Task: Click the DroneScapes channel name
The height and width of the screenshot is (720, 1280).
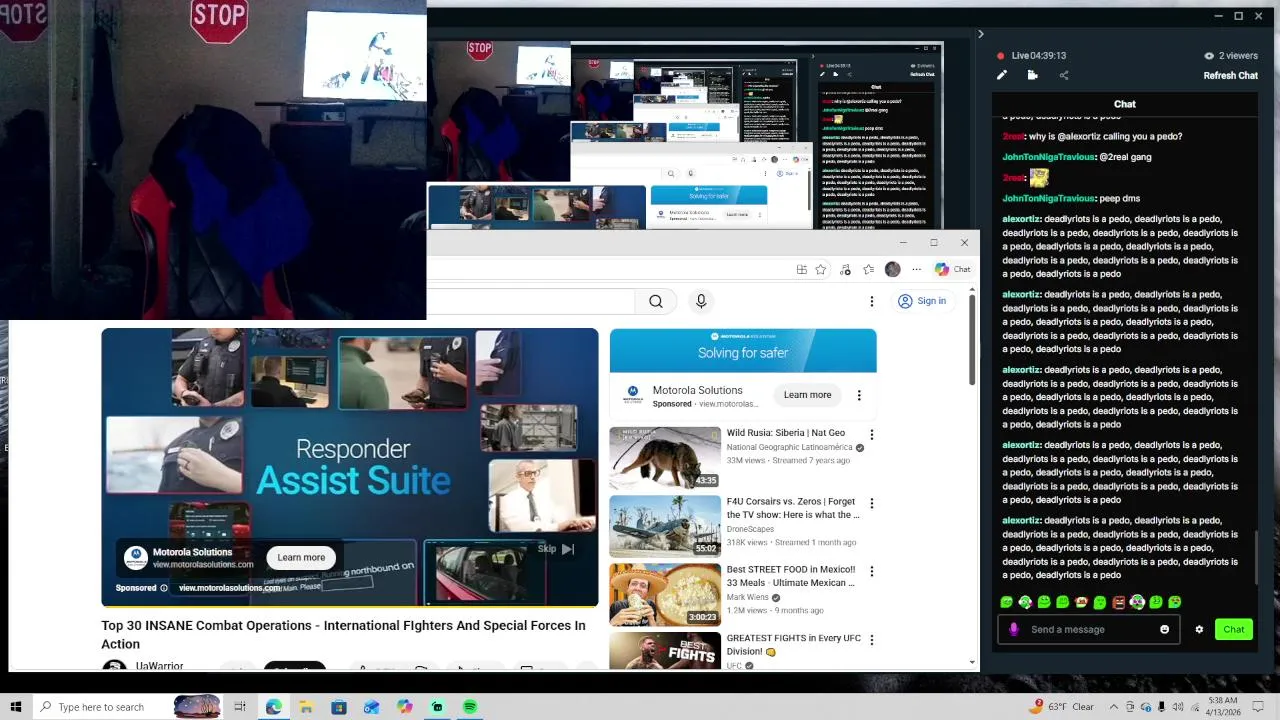Action: [750, 529]
